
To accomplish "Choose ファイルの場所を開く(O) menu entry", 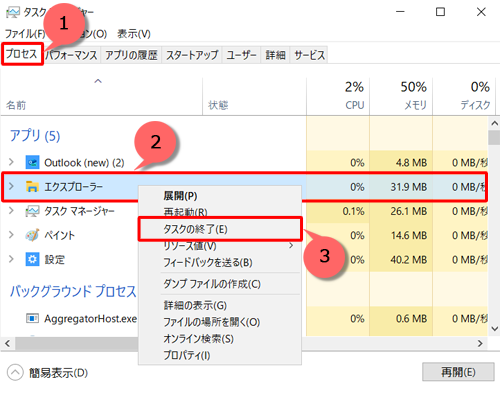I will [220, 322].
